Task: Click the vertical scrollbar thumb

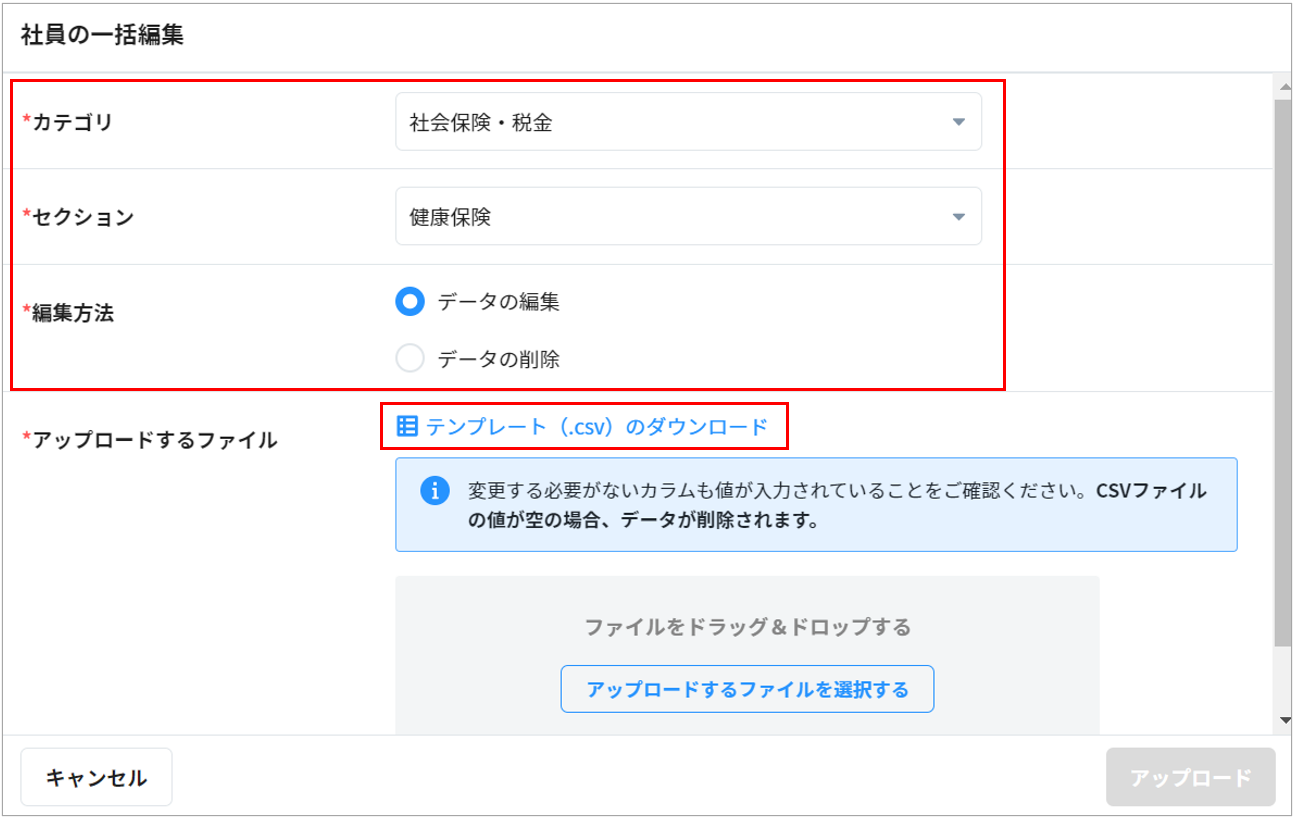Action: (1284, 370)
